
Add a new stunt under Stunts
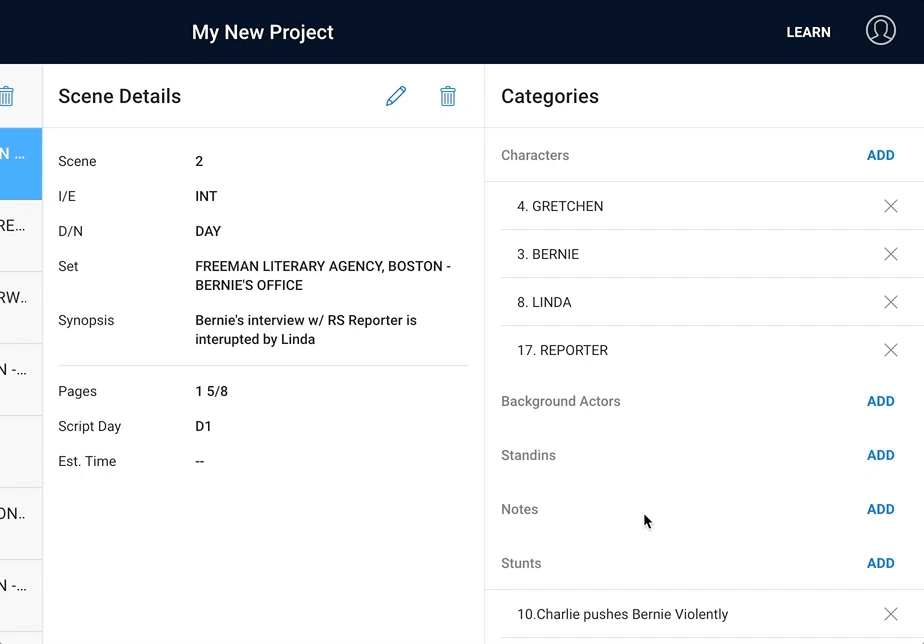click(880, 563)
